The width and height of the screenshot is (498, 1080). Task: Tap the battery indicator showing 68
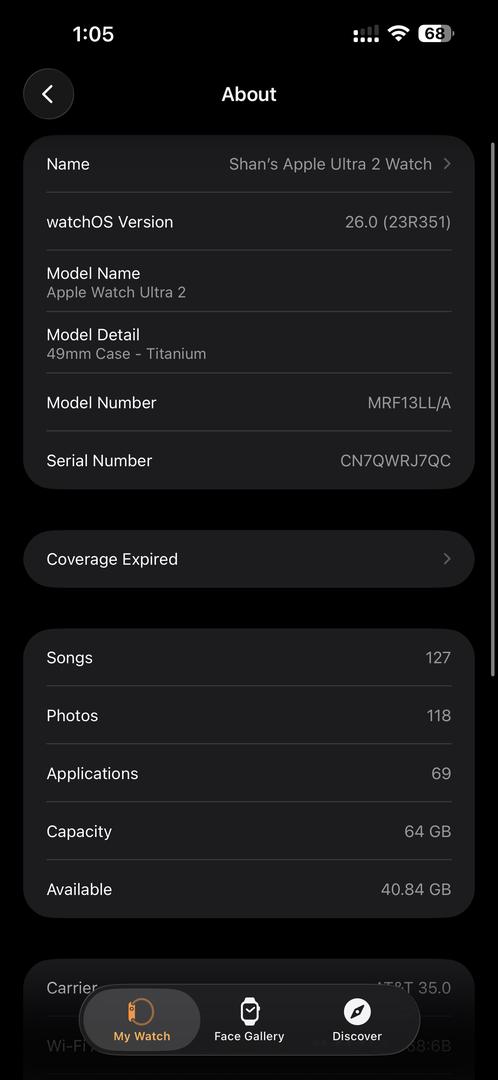436,34
